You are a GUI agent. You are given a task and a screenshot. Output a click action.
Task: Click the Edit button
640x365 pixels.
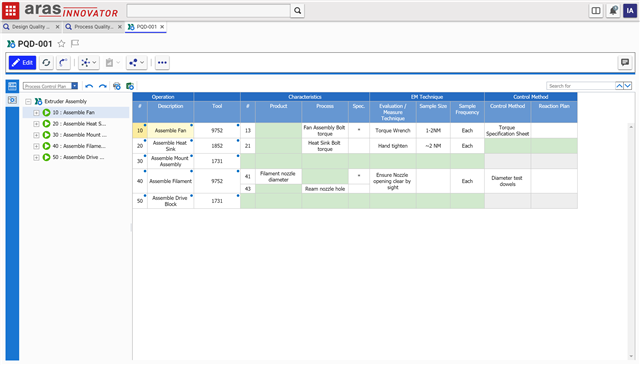coord(22,62)
